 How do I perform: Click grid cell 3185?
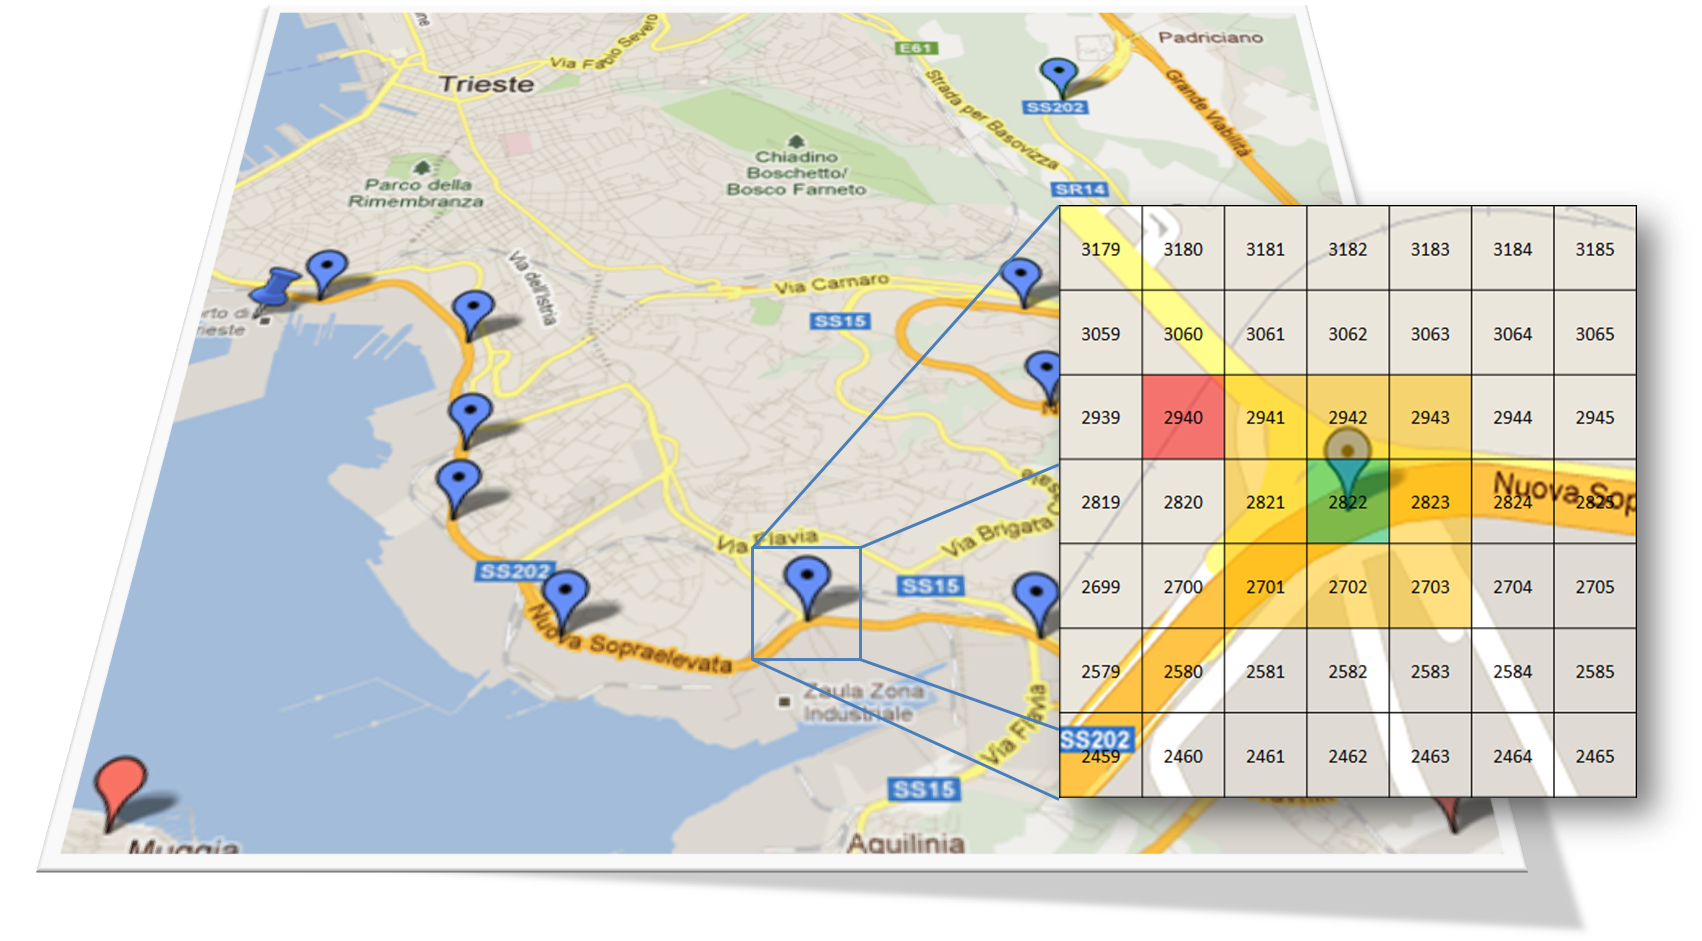(1595, 249)
